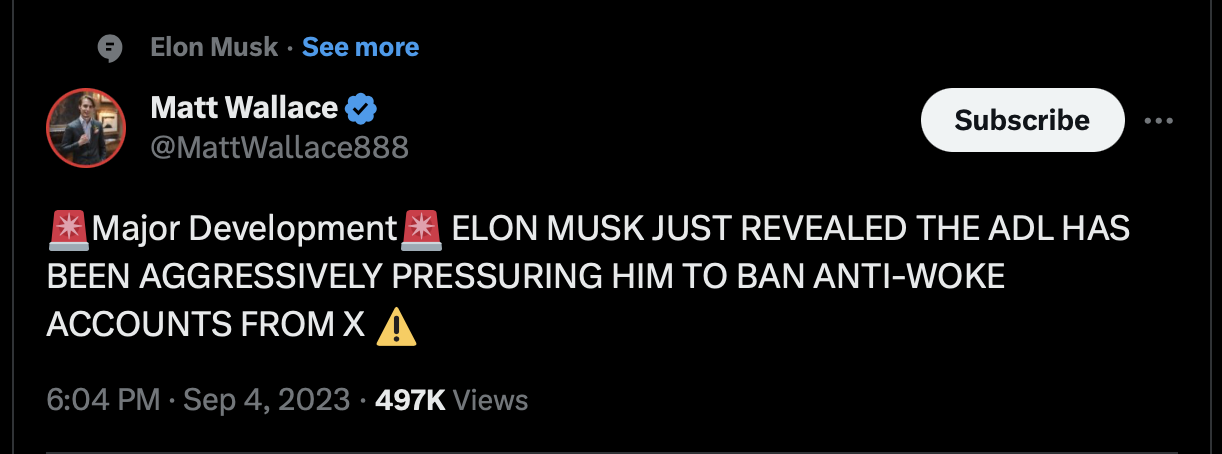Click the 6:04 PM timestamp
This screenshot has width=1222, height=454.
pos(103,401)
